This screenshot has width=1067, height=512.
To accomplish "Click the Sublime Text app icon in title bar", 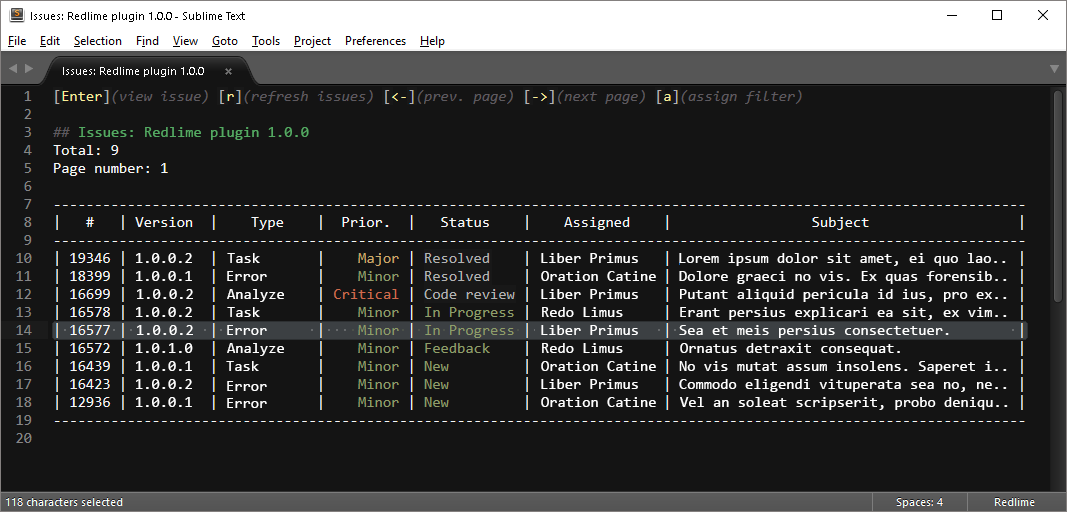I will tap(17, 15).
